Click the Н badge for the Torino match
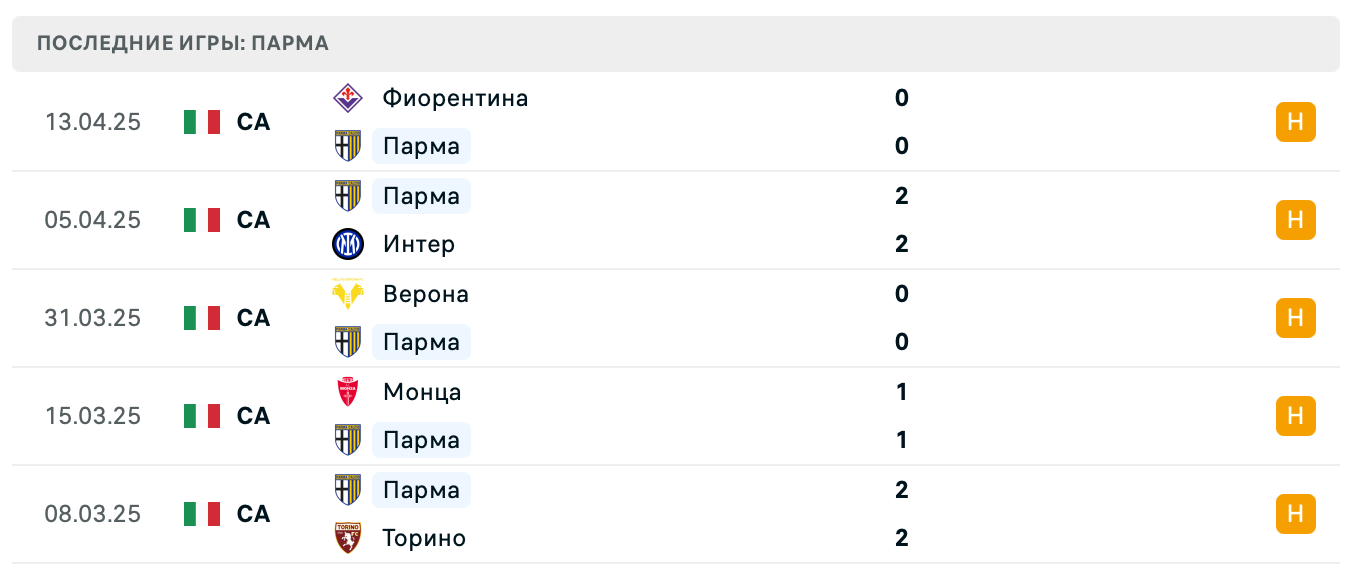1352x578 pixels. click(1295, 514)
